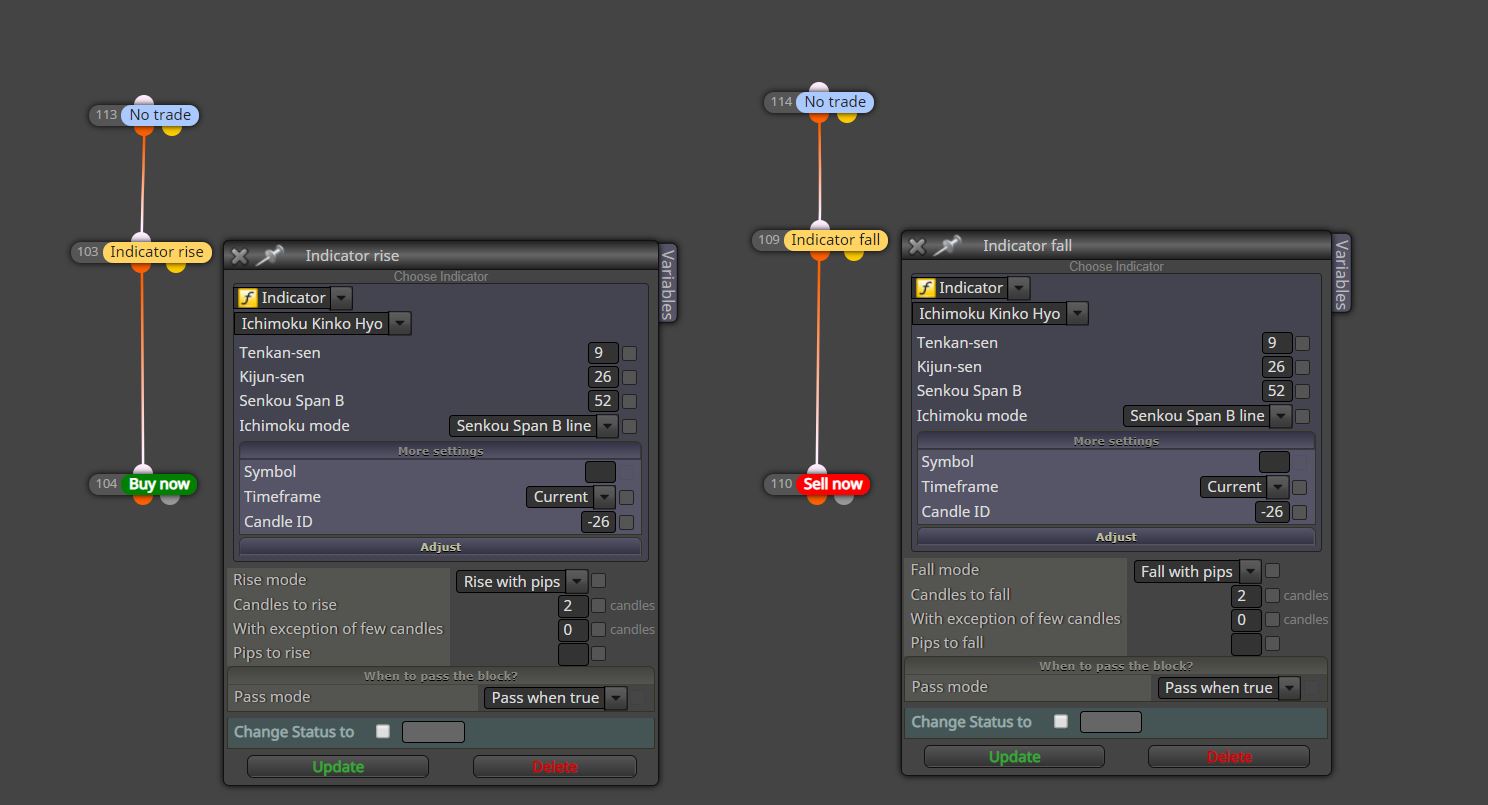Viewport: 1488px width, 805px height.
Task: Click Update in the Indicator rise panel
Action: pyautogui.click(x=338, y=767)
